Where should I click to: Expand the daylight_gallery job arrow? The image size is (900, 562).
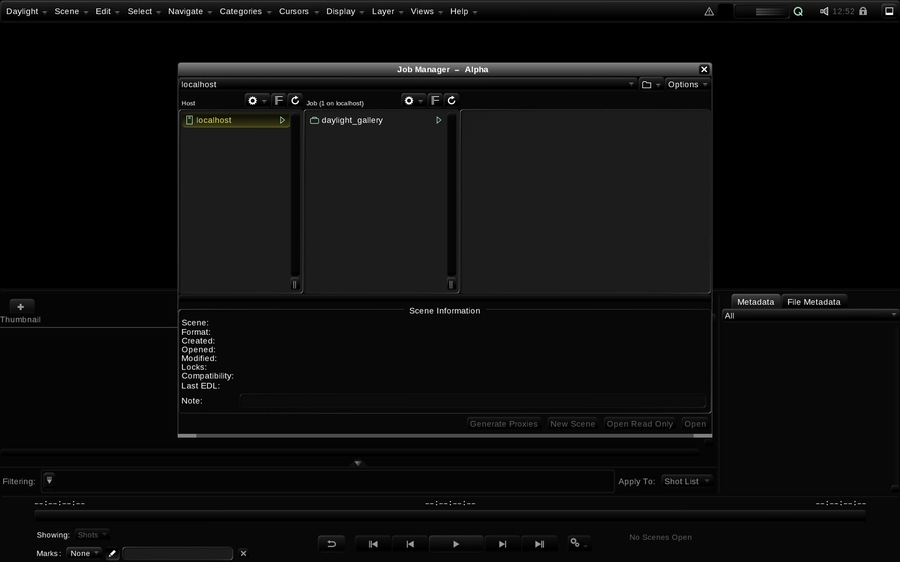(439, 120)
